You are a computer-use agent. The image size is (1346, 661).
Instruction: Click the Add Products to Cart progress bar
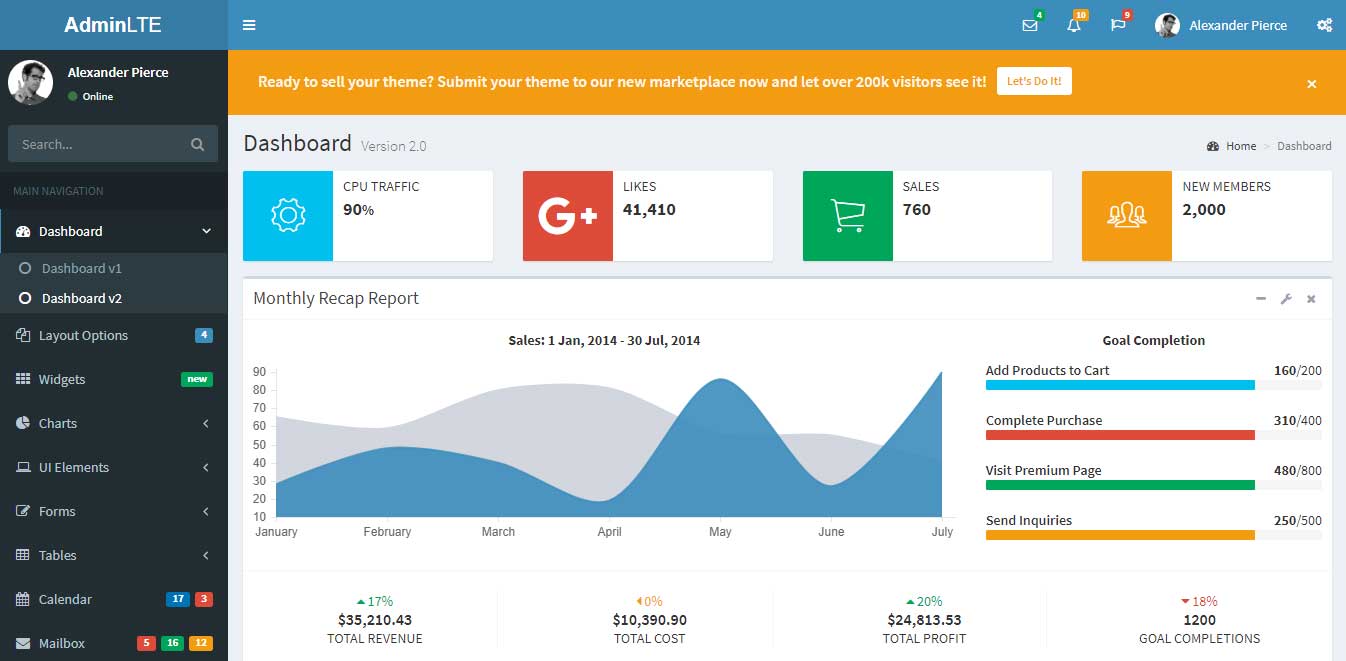coord(1120,385)
